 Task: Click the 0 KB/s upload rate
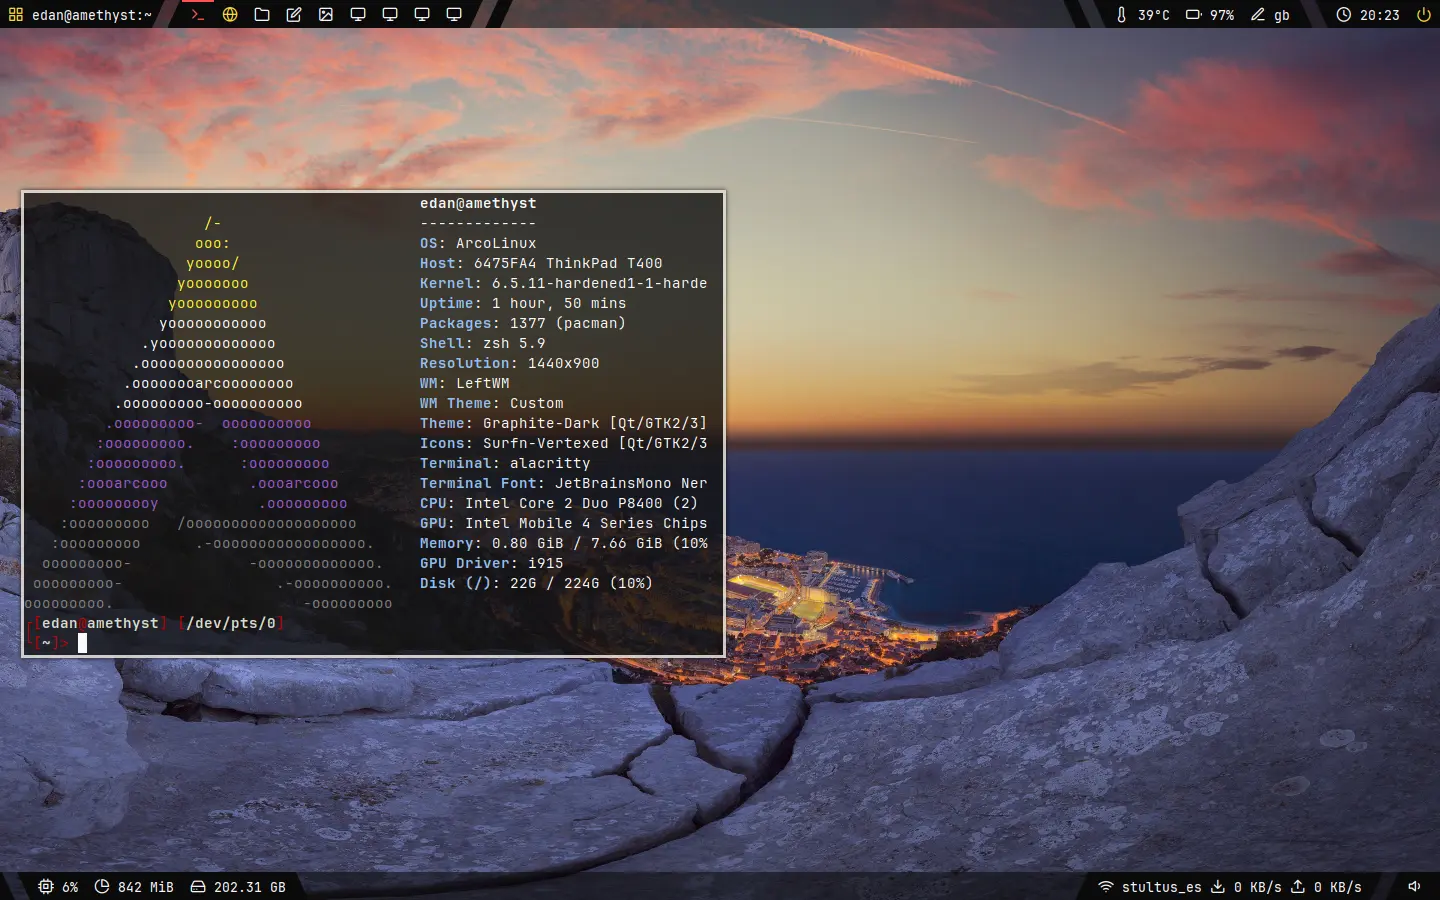click(1338, 887)
